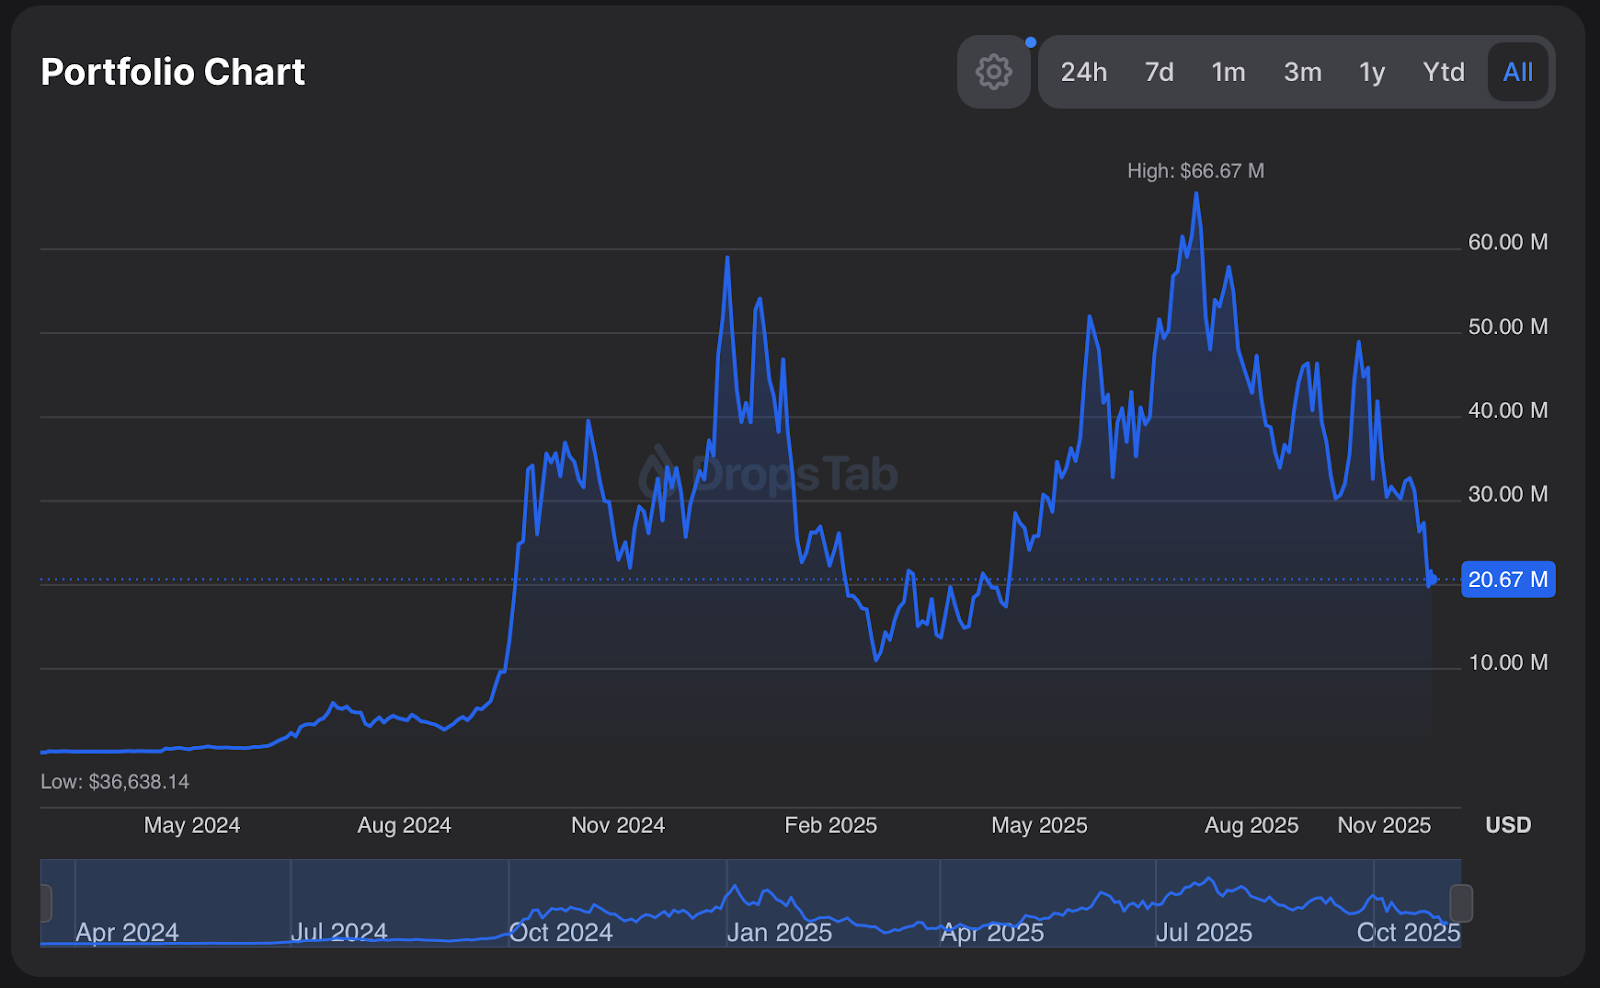This screenshot has height=988, width=1600.
Task: Switch chart to 7d range
Action: point(1159,72)
